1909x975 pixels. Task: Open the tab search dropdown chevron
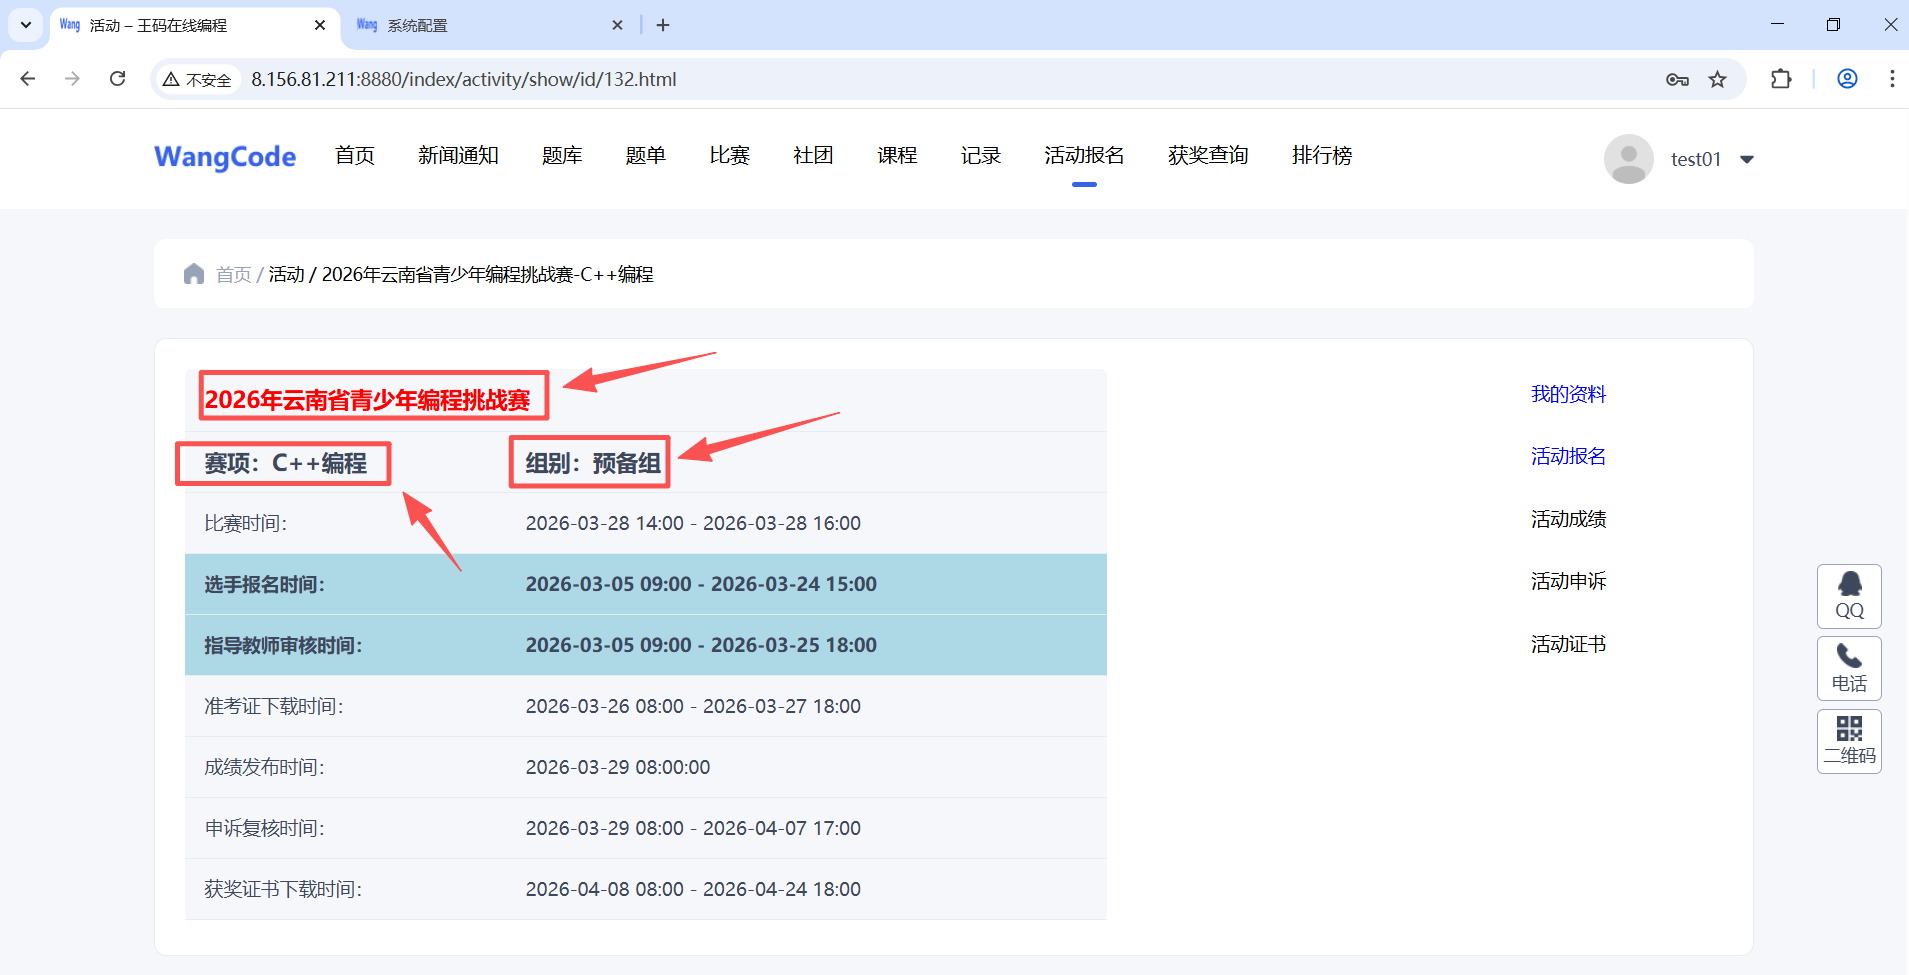click(x=26, y=25)
